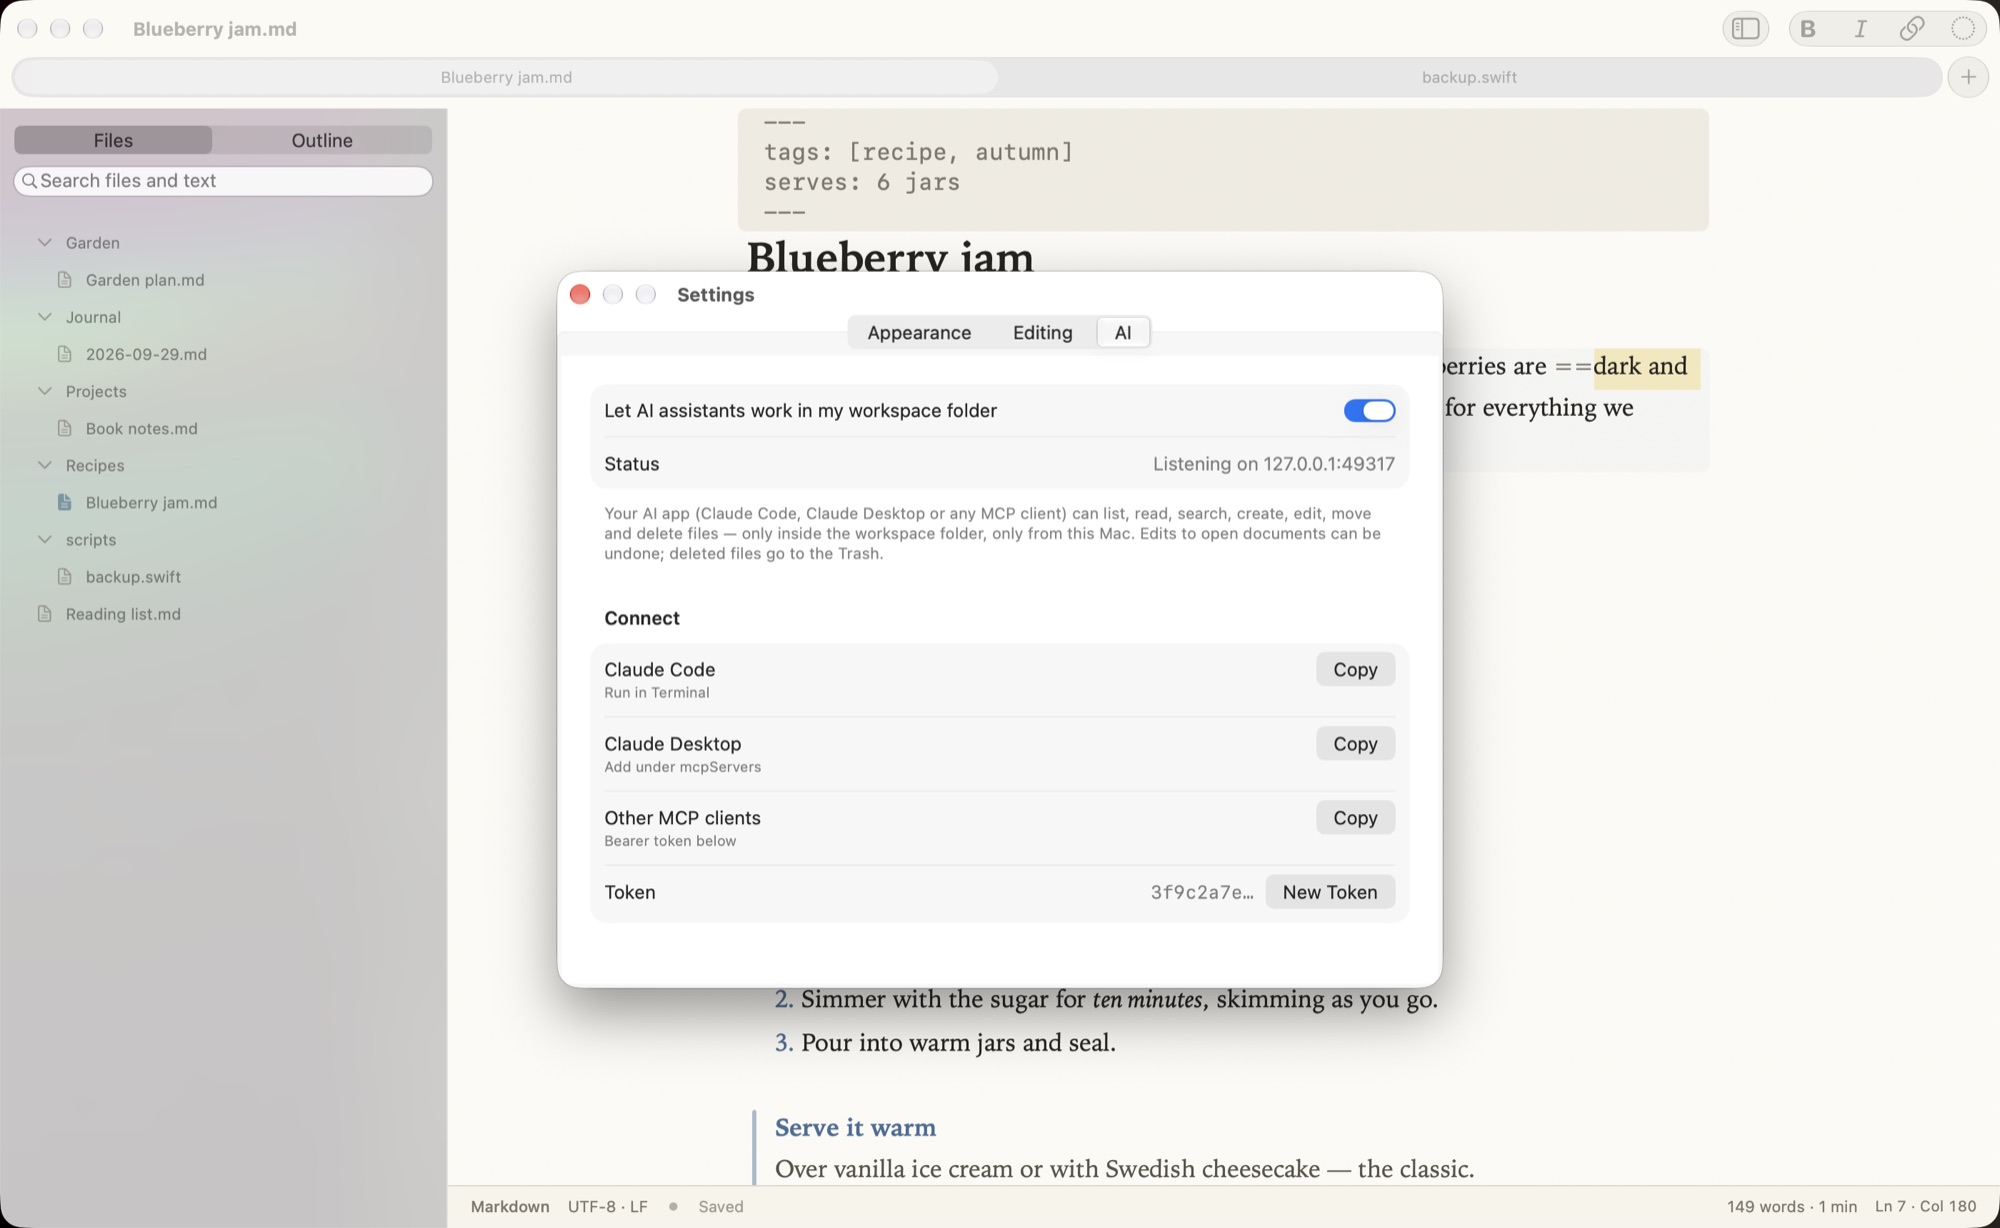Click the Serve it warm heading

click(855, 1128)
